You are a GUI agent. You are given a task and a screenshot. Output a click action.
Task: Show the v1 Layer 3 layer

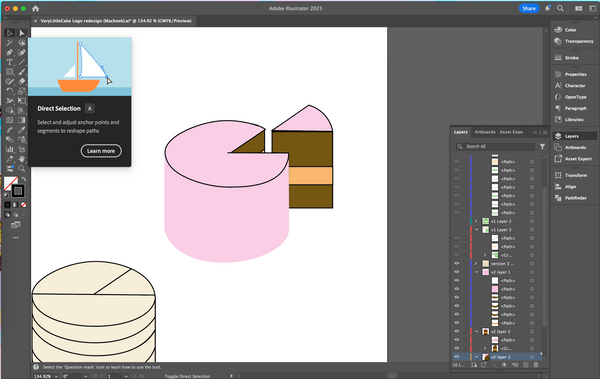pos(457,229)
